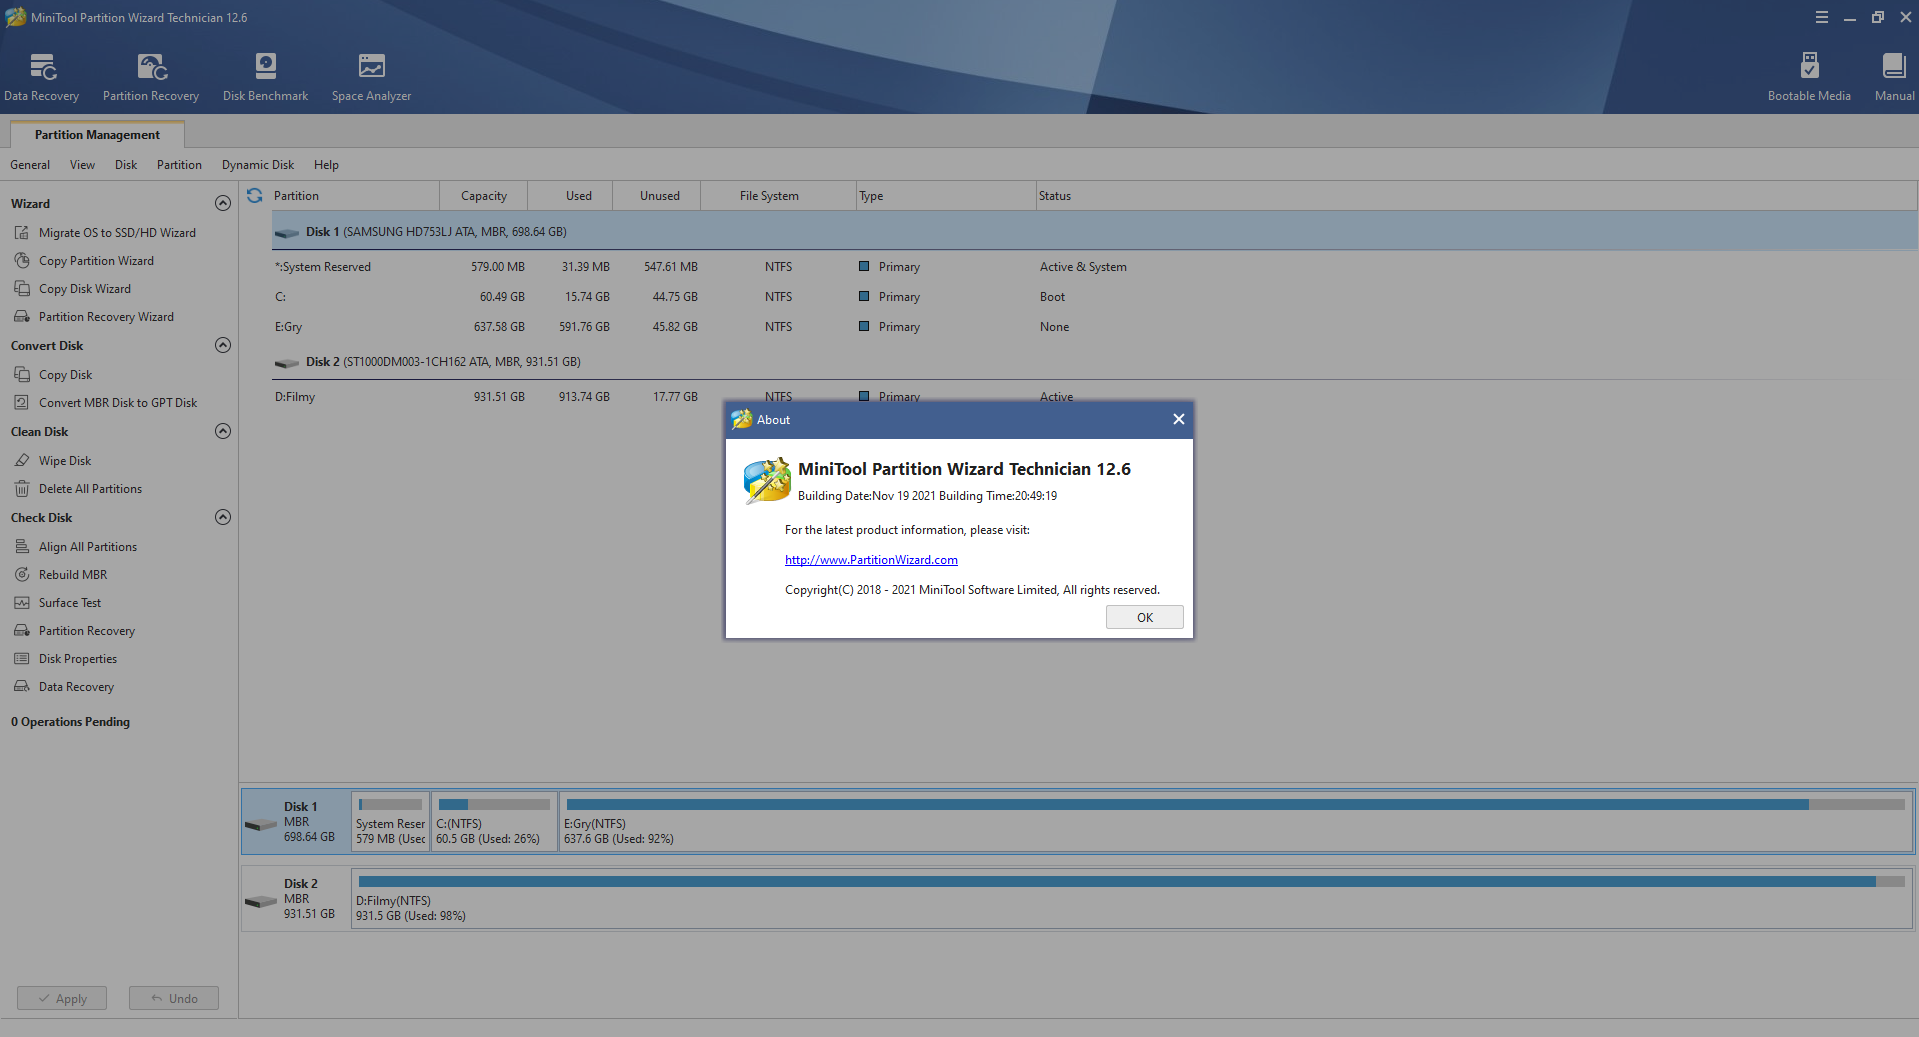Open the View menu
Viewport: 1919px width, 1037px height.
click(82, 165)
